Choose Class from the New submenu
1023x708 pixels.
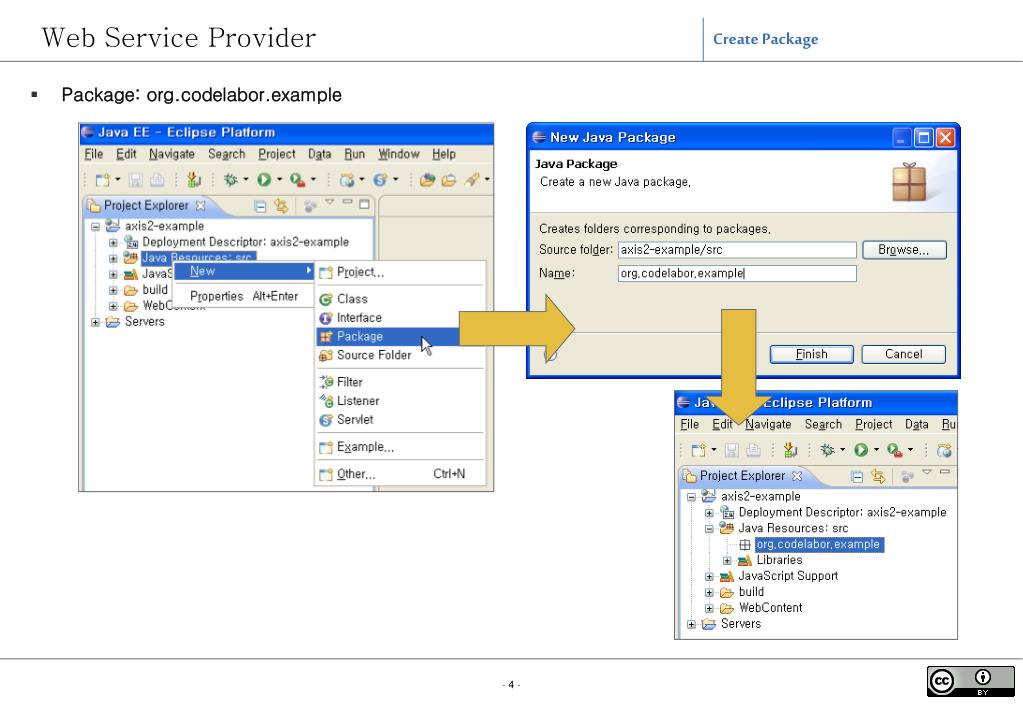click(x=351, y=299)
